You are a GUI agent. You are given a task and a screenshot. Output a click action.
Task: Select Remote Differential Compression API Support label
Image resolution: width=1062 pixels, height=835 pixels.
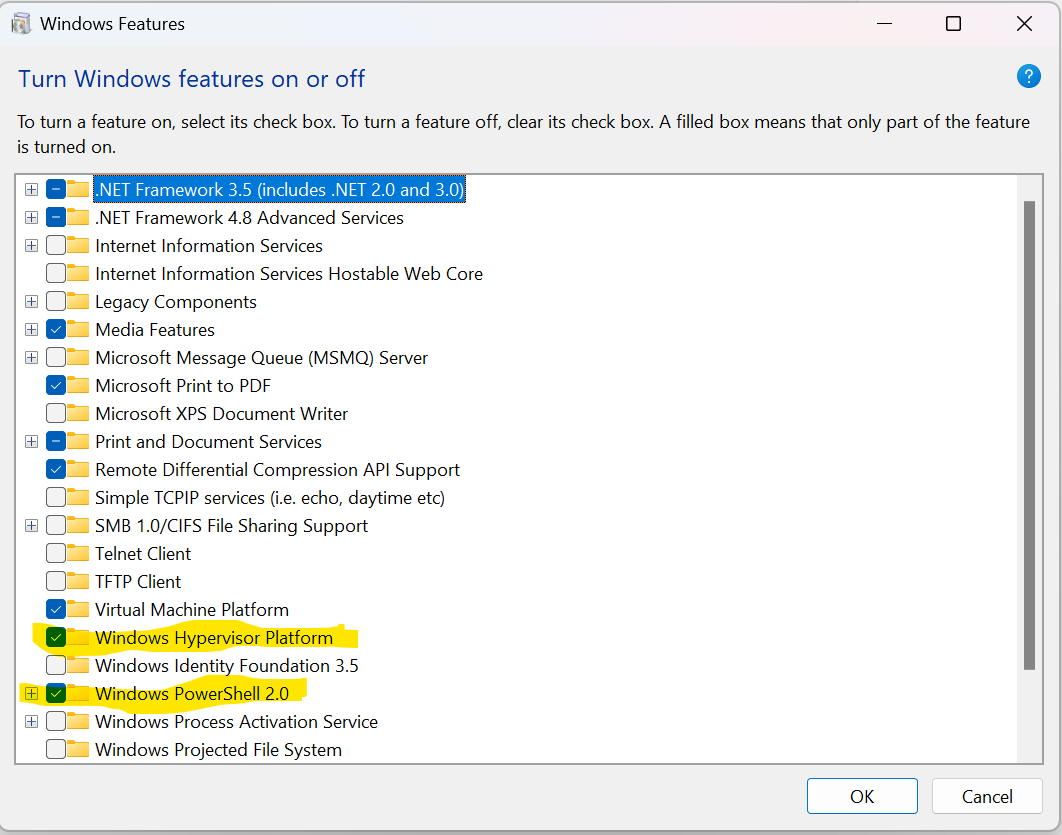coord(278,469)
